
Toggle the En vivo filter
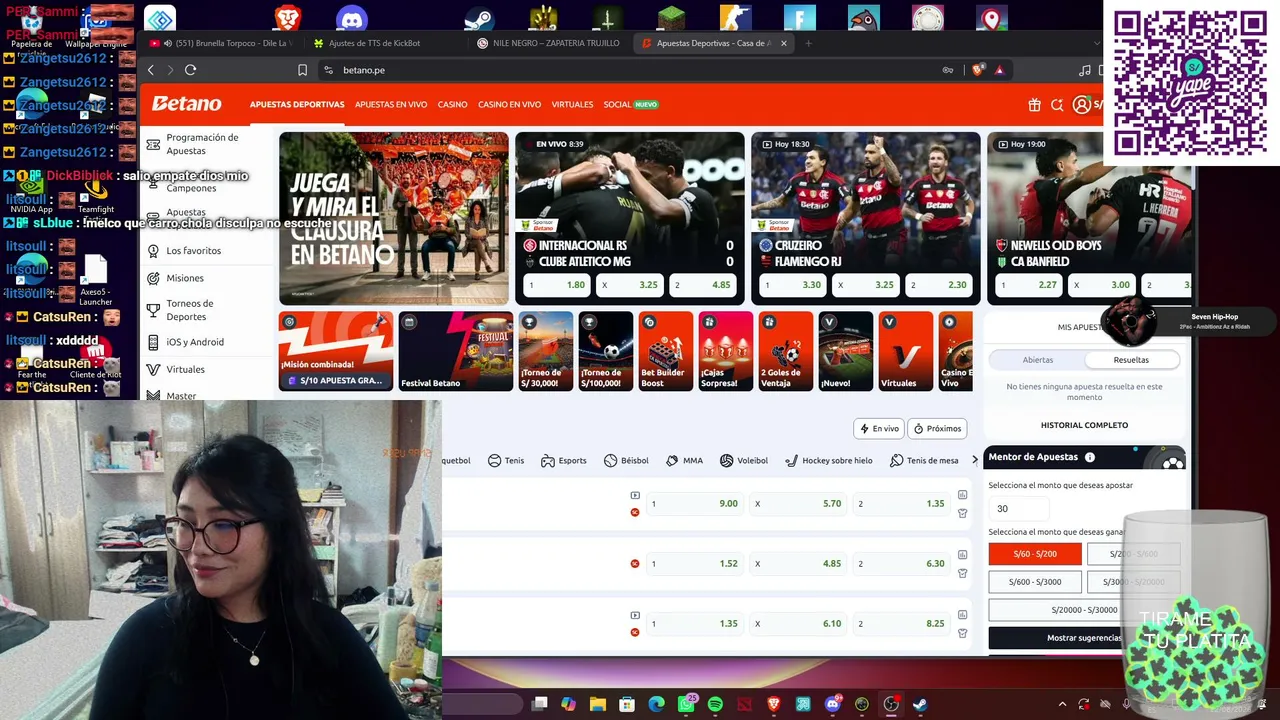[879, 429]
